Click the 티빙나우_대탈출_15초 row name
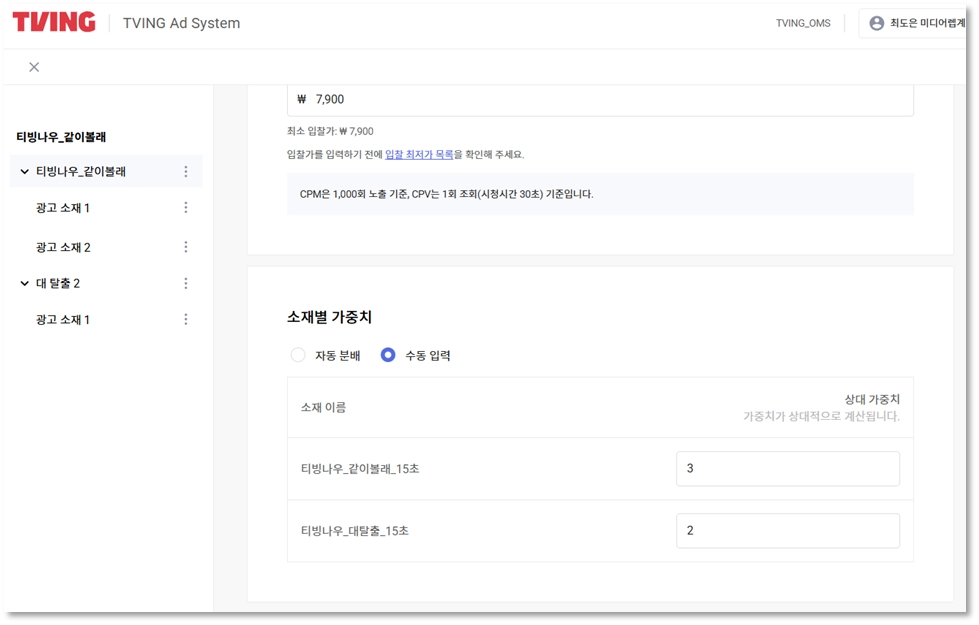Image resolution: width=979 pixels, height=625 pixels. 355,531
